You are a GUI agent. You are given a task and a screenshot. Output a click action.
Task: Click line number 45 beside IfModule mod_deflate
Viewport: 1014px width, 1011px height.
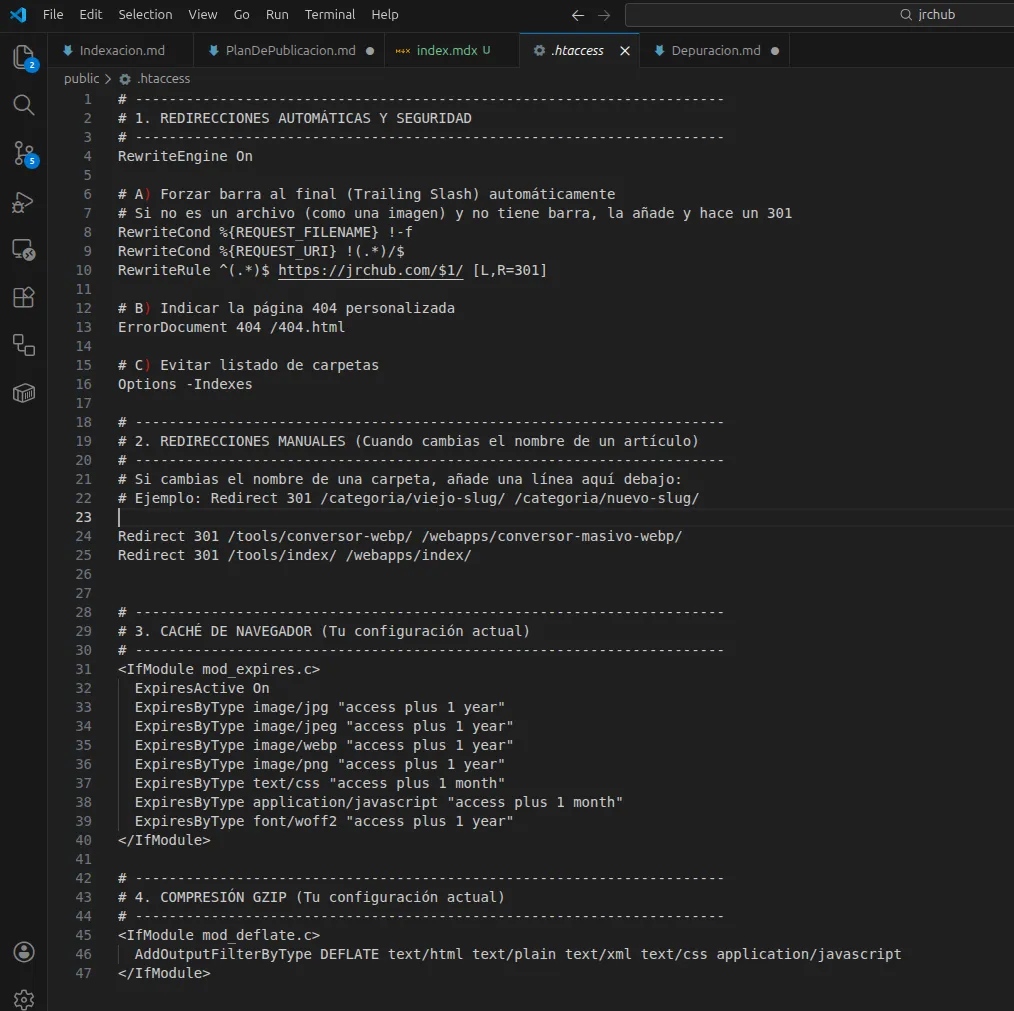pyautogui.click(x=83, y=935)
